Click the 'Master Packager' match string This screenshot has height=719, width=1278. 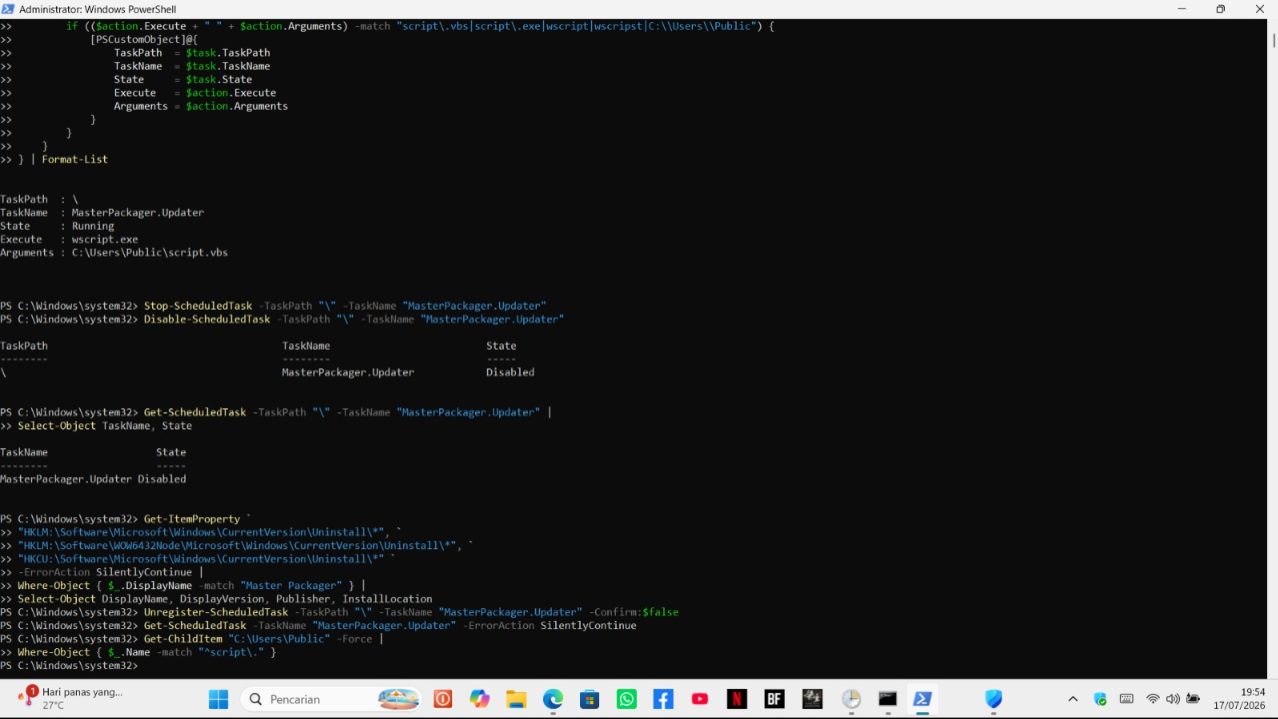click(x=289, y=585)
